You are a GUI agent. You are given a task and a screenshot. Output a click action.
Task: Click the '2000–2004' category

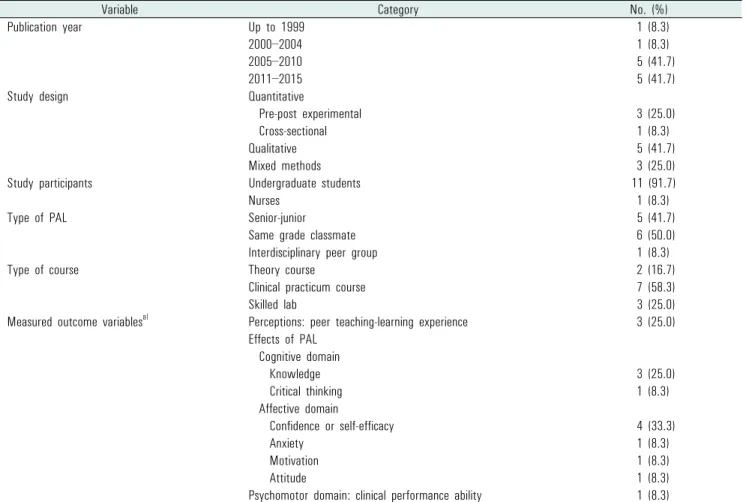coord(275,45)
